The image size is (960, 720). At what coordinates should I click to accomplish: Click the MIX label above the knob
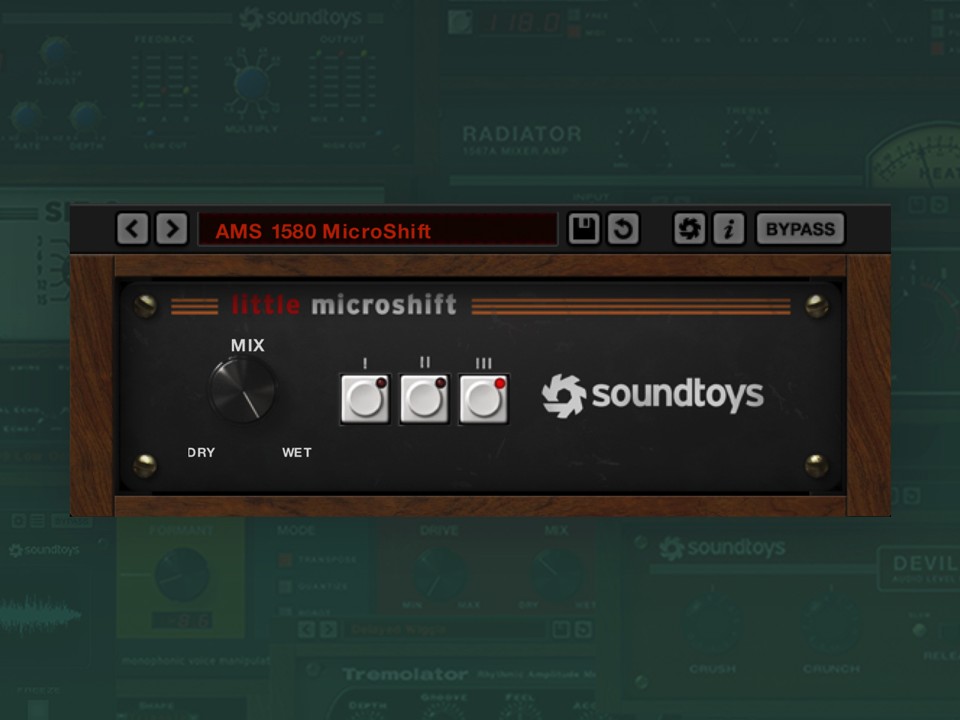tap(246, 345)
